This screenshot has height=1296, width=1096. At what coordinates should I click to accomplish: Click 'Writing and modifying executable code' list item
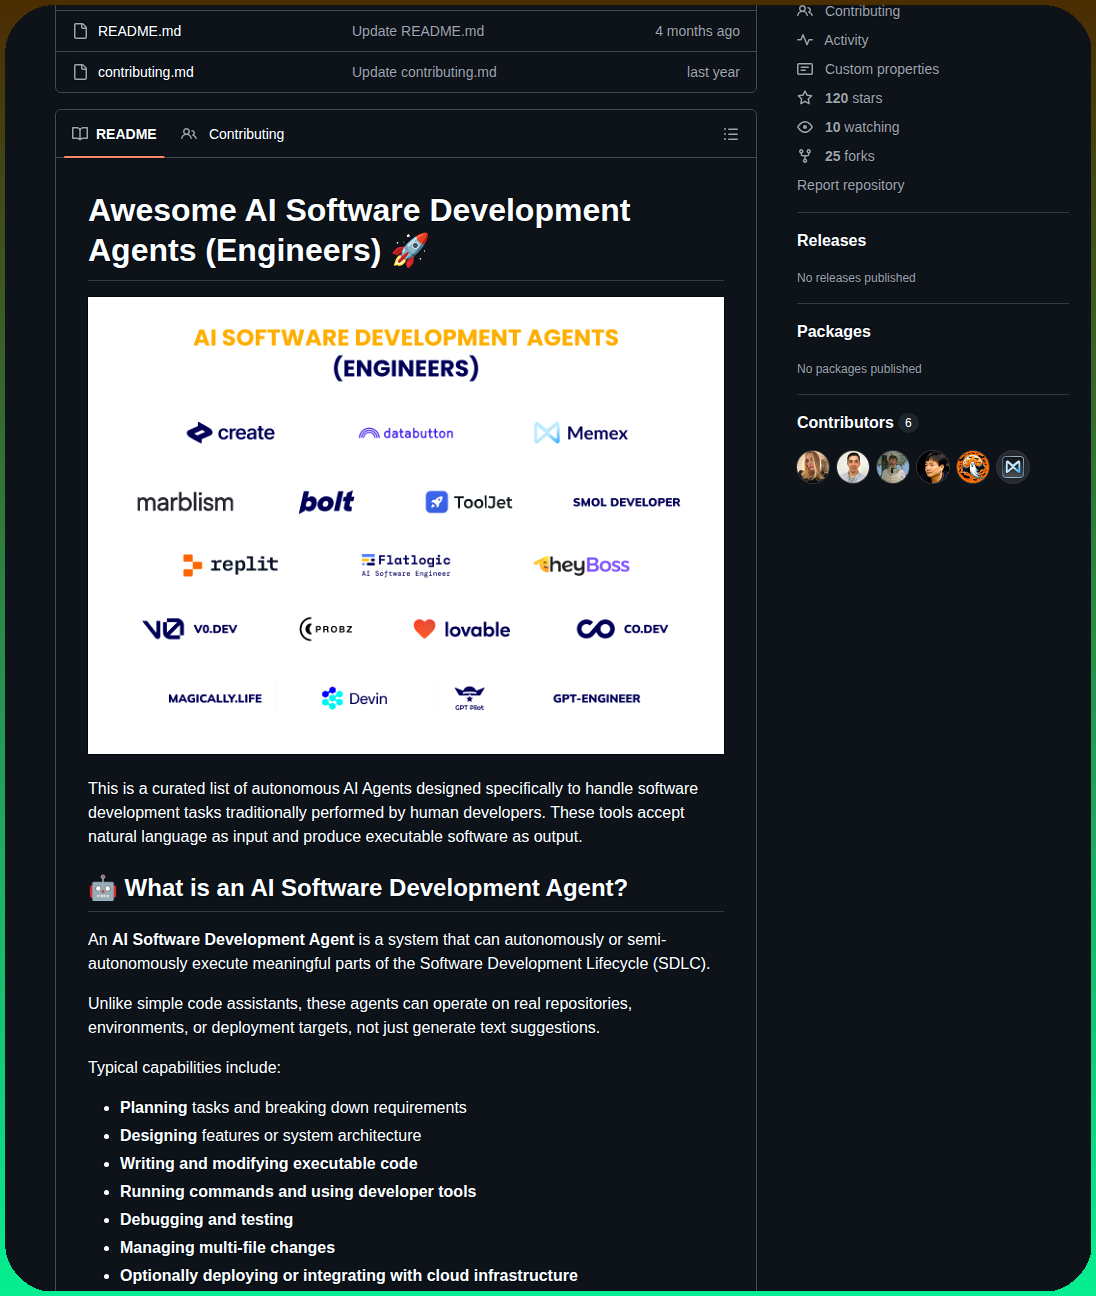(x=269, y=1164)
